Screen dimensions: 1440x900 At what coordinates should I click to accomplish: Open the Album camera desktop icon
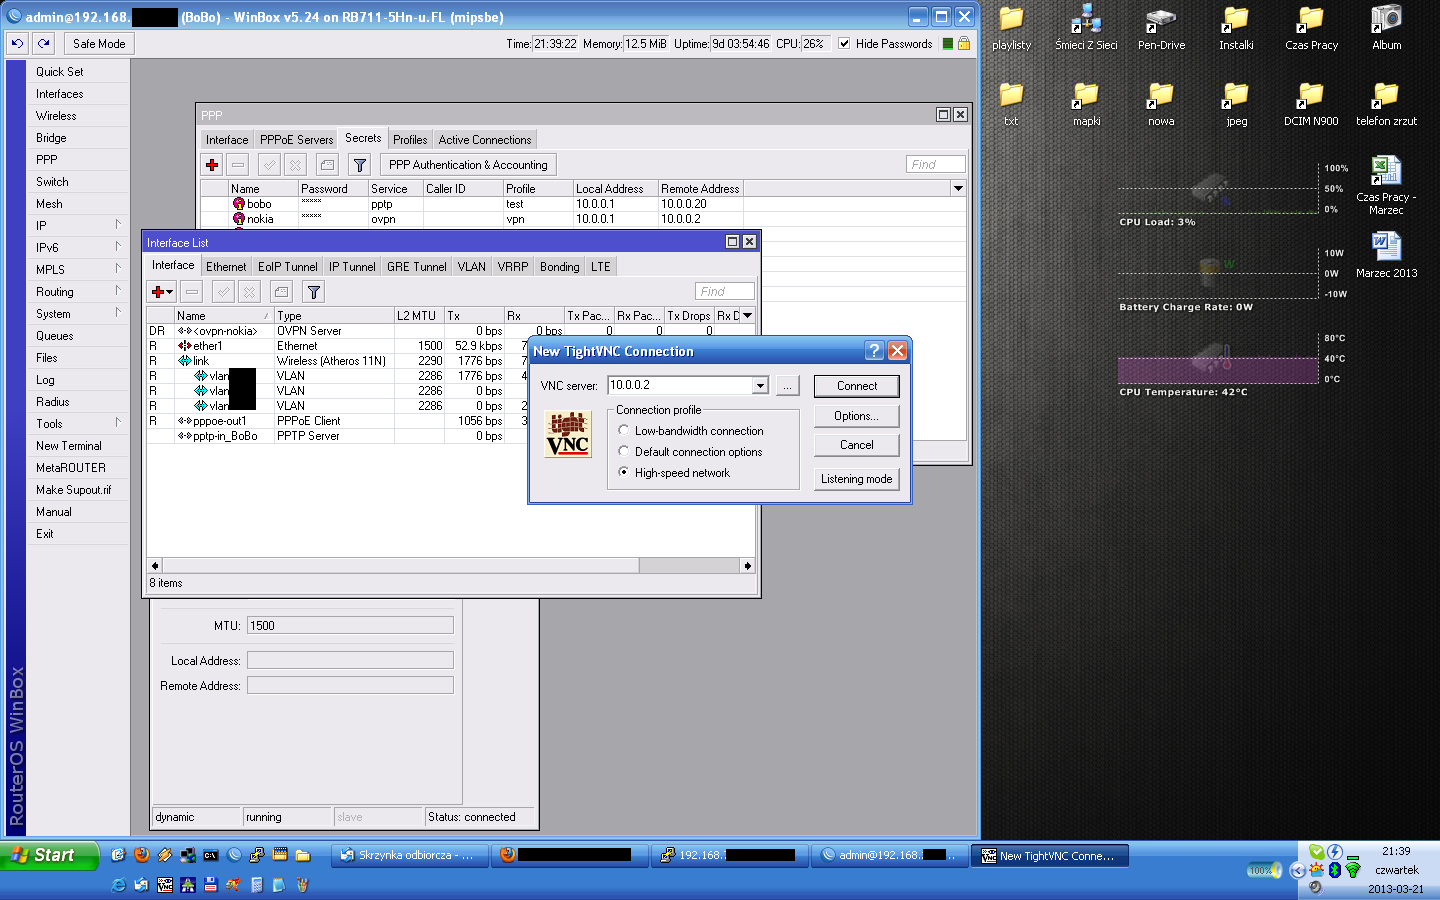tap(1386, 29)
